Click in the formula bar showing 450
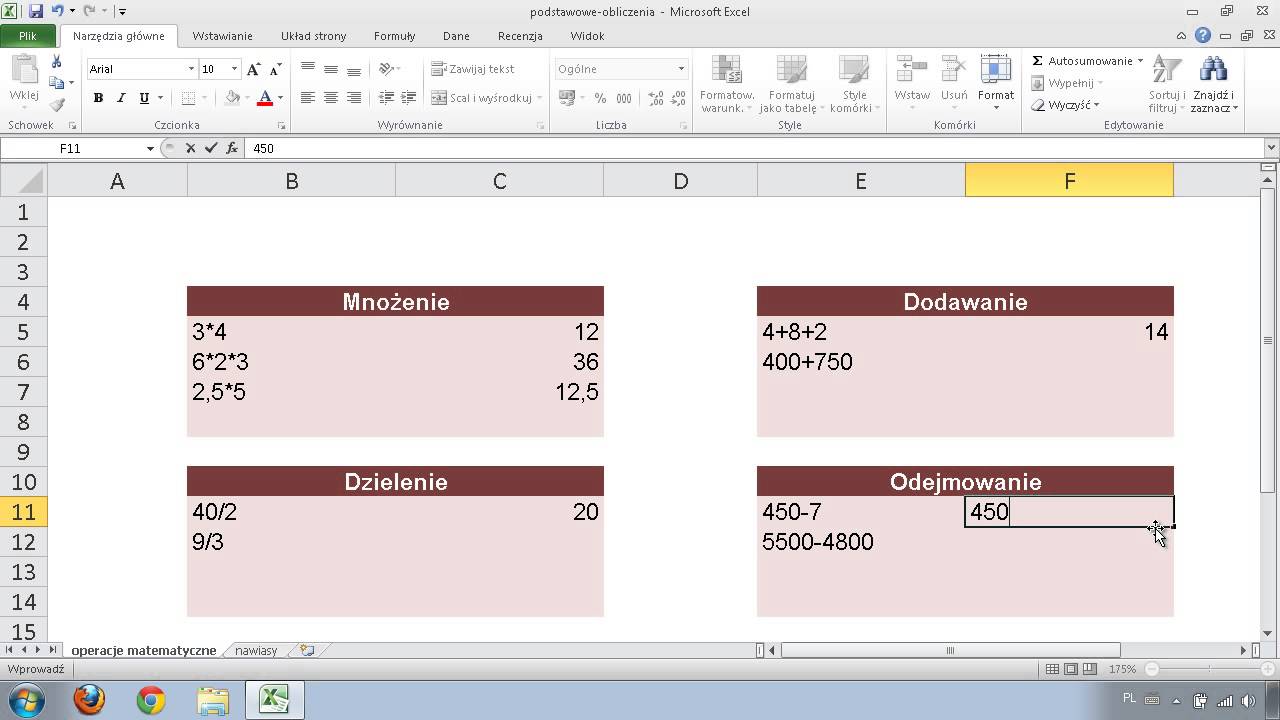Image resolution: width=1280 pixels, height=720 pixels. (x=755, y=148)
